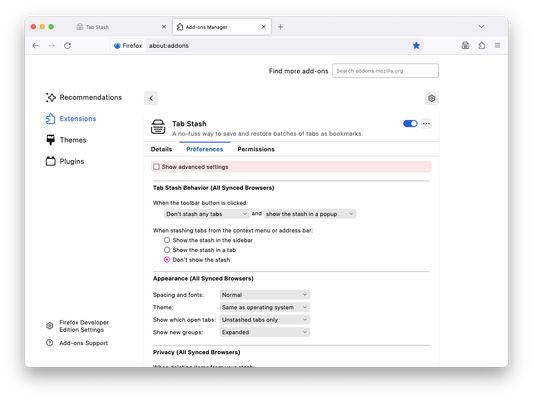
Task: Click the settings gear beside Firefox Developer Edition
Action: (x=50, y=326)
